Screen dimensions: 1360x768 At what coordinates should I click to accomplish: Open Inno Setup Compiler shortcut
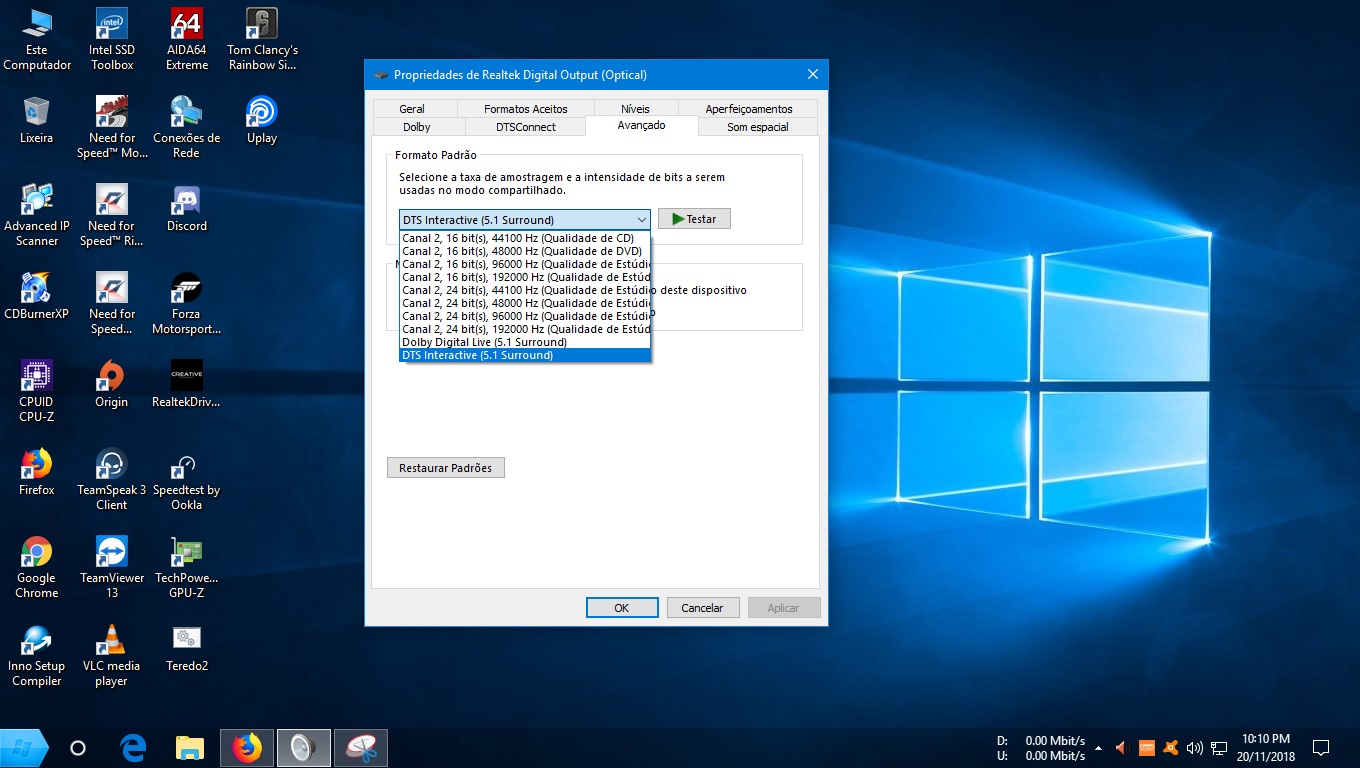tap(37, 656)
